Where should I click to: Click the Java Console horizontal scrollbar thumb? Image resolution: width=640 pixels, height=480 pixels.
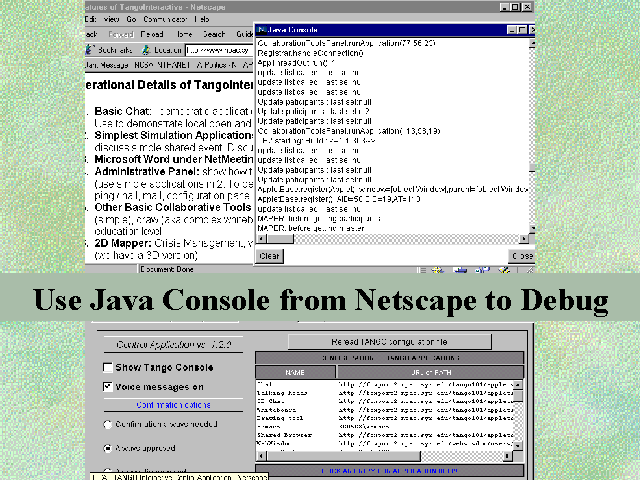coord(280,239)
